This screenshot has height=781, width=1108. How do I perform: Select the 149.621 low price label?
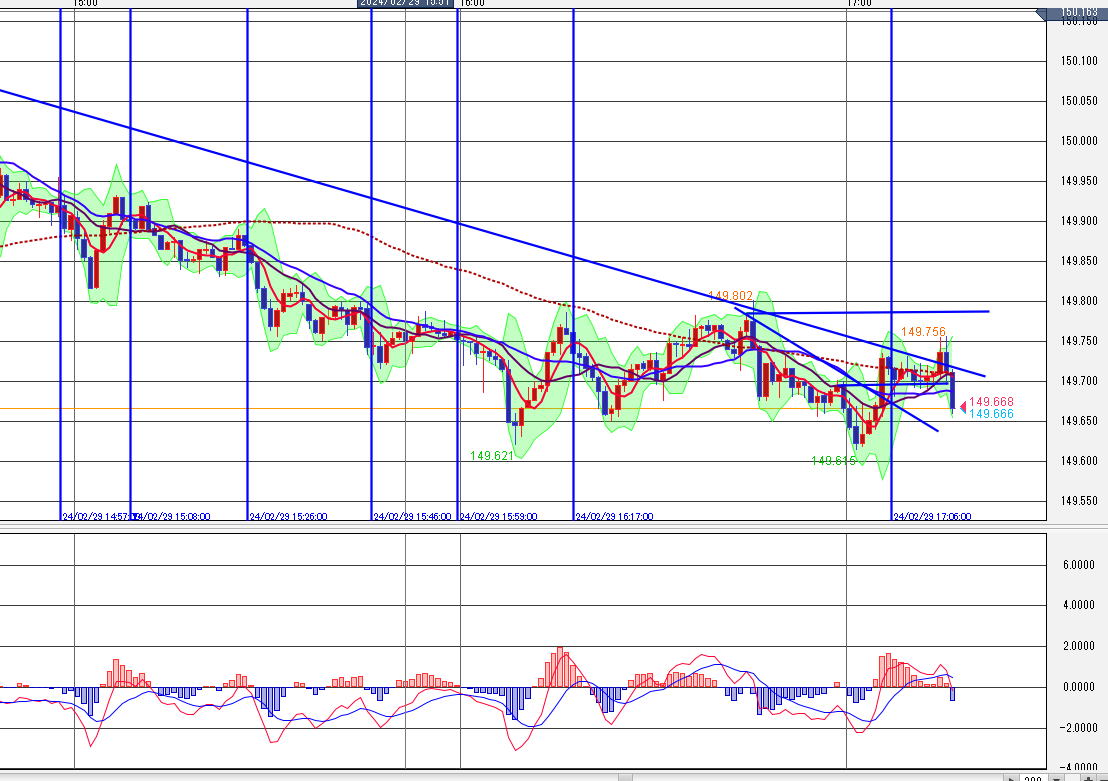coord(492,455)
